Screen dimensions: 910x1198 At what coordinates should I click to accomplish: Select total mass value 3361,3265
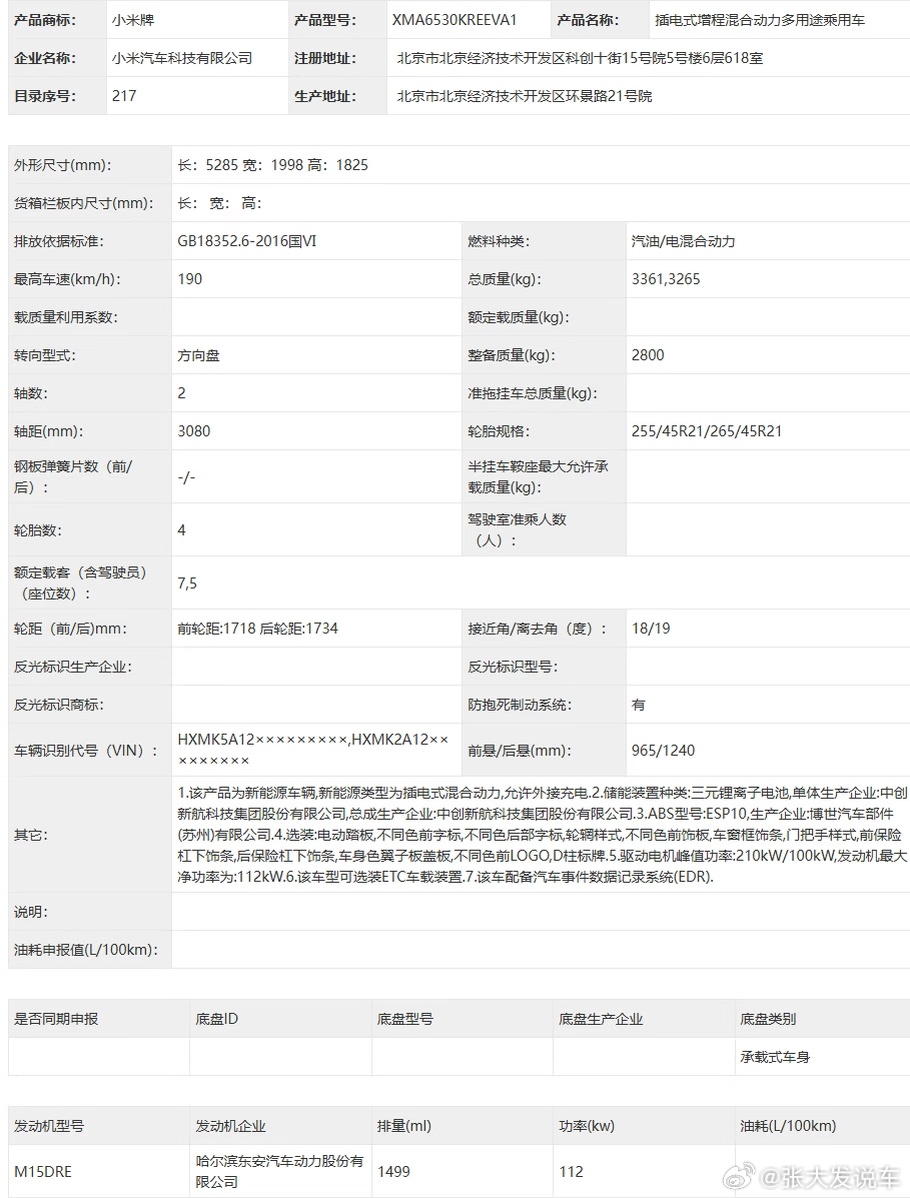(x=665, y=279)
